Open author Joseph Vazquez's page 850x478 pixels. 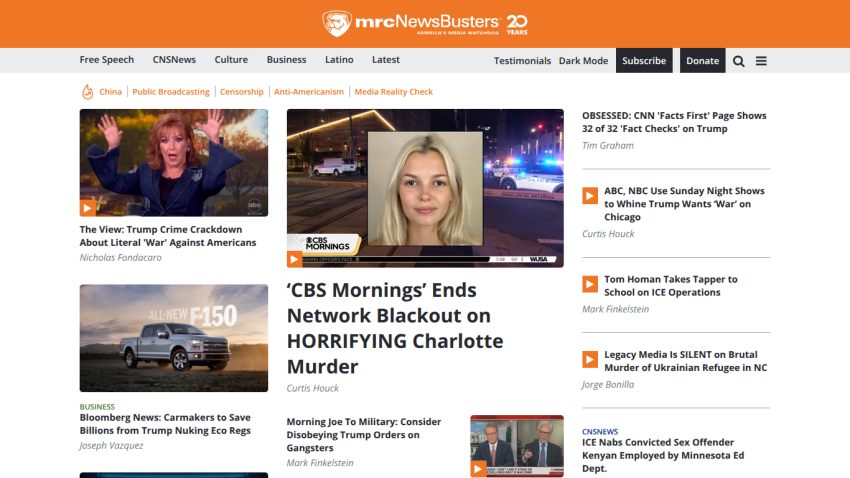click(x=112, y=445)
